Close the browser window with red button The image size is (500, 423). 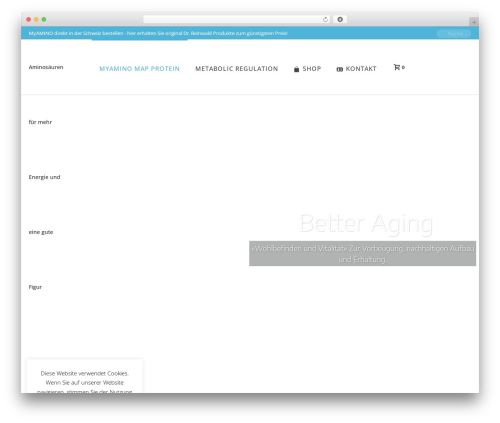coord(29,19)
